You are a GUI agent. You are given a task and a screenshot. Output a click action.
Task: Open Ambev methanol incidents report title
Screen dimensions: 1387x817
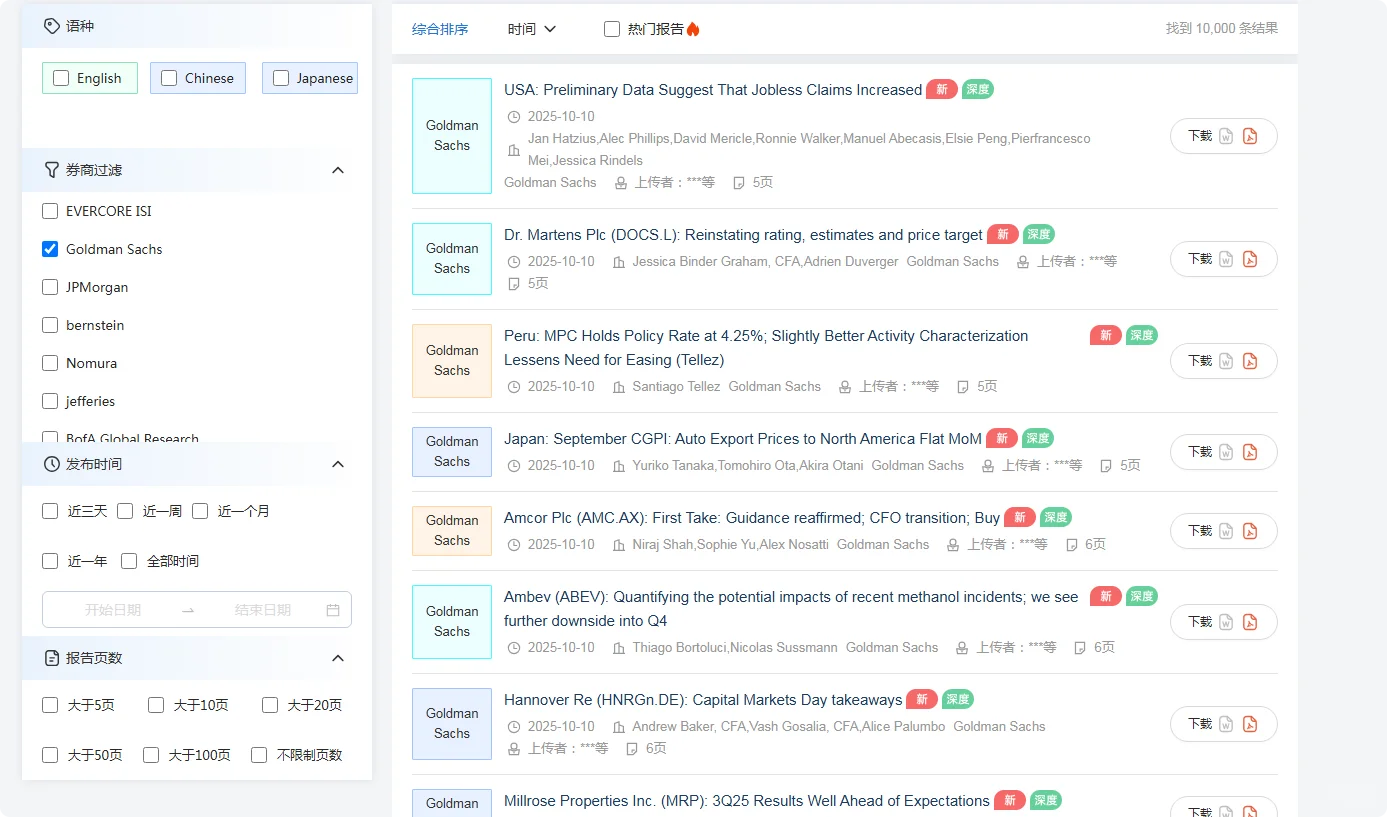(791, 609)
